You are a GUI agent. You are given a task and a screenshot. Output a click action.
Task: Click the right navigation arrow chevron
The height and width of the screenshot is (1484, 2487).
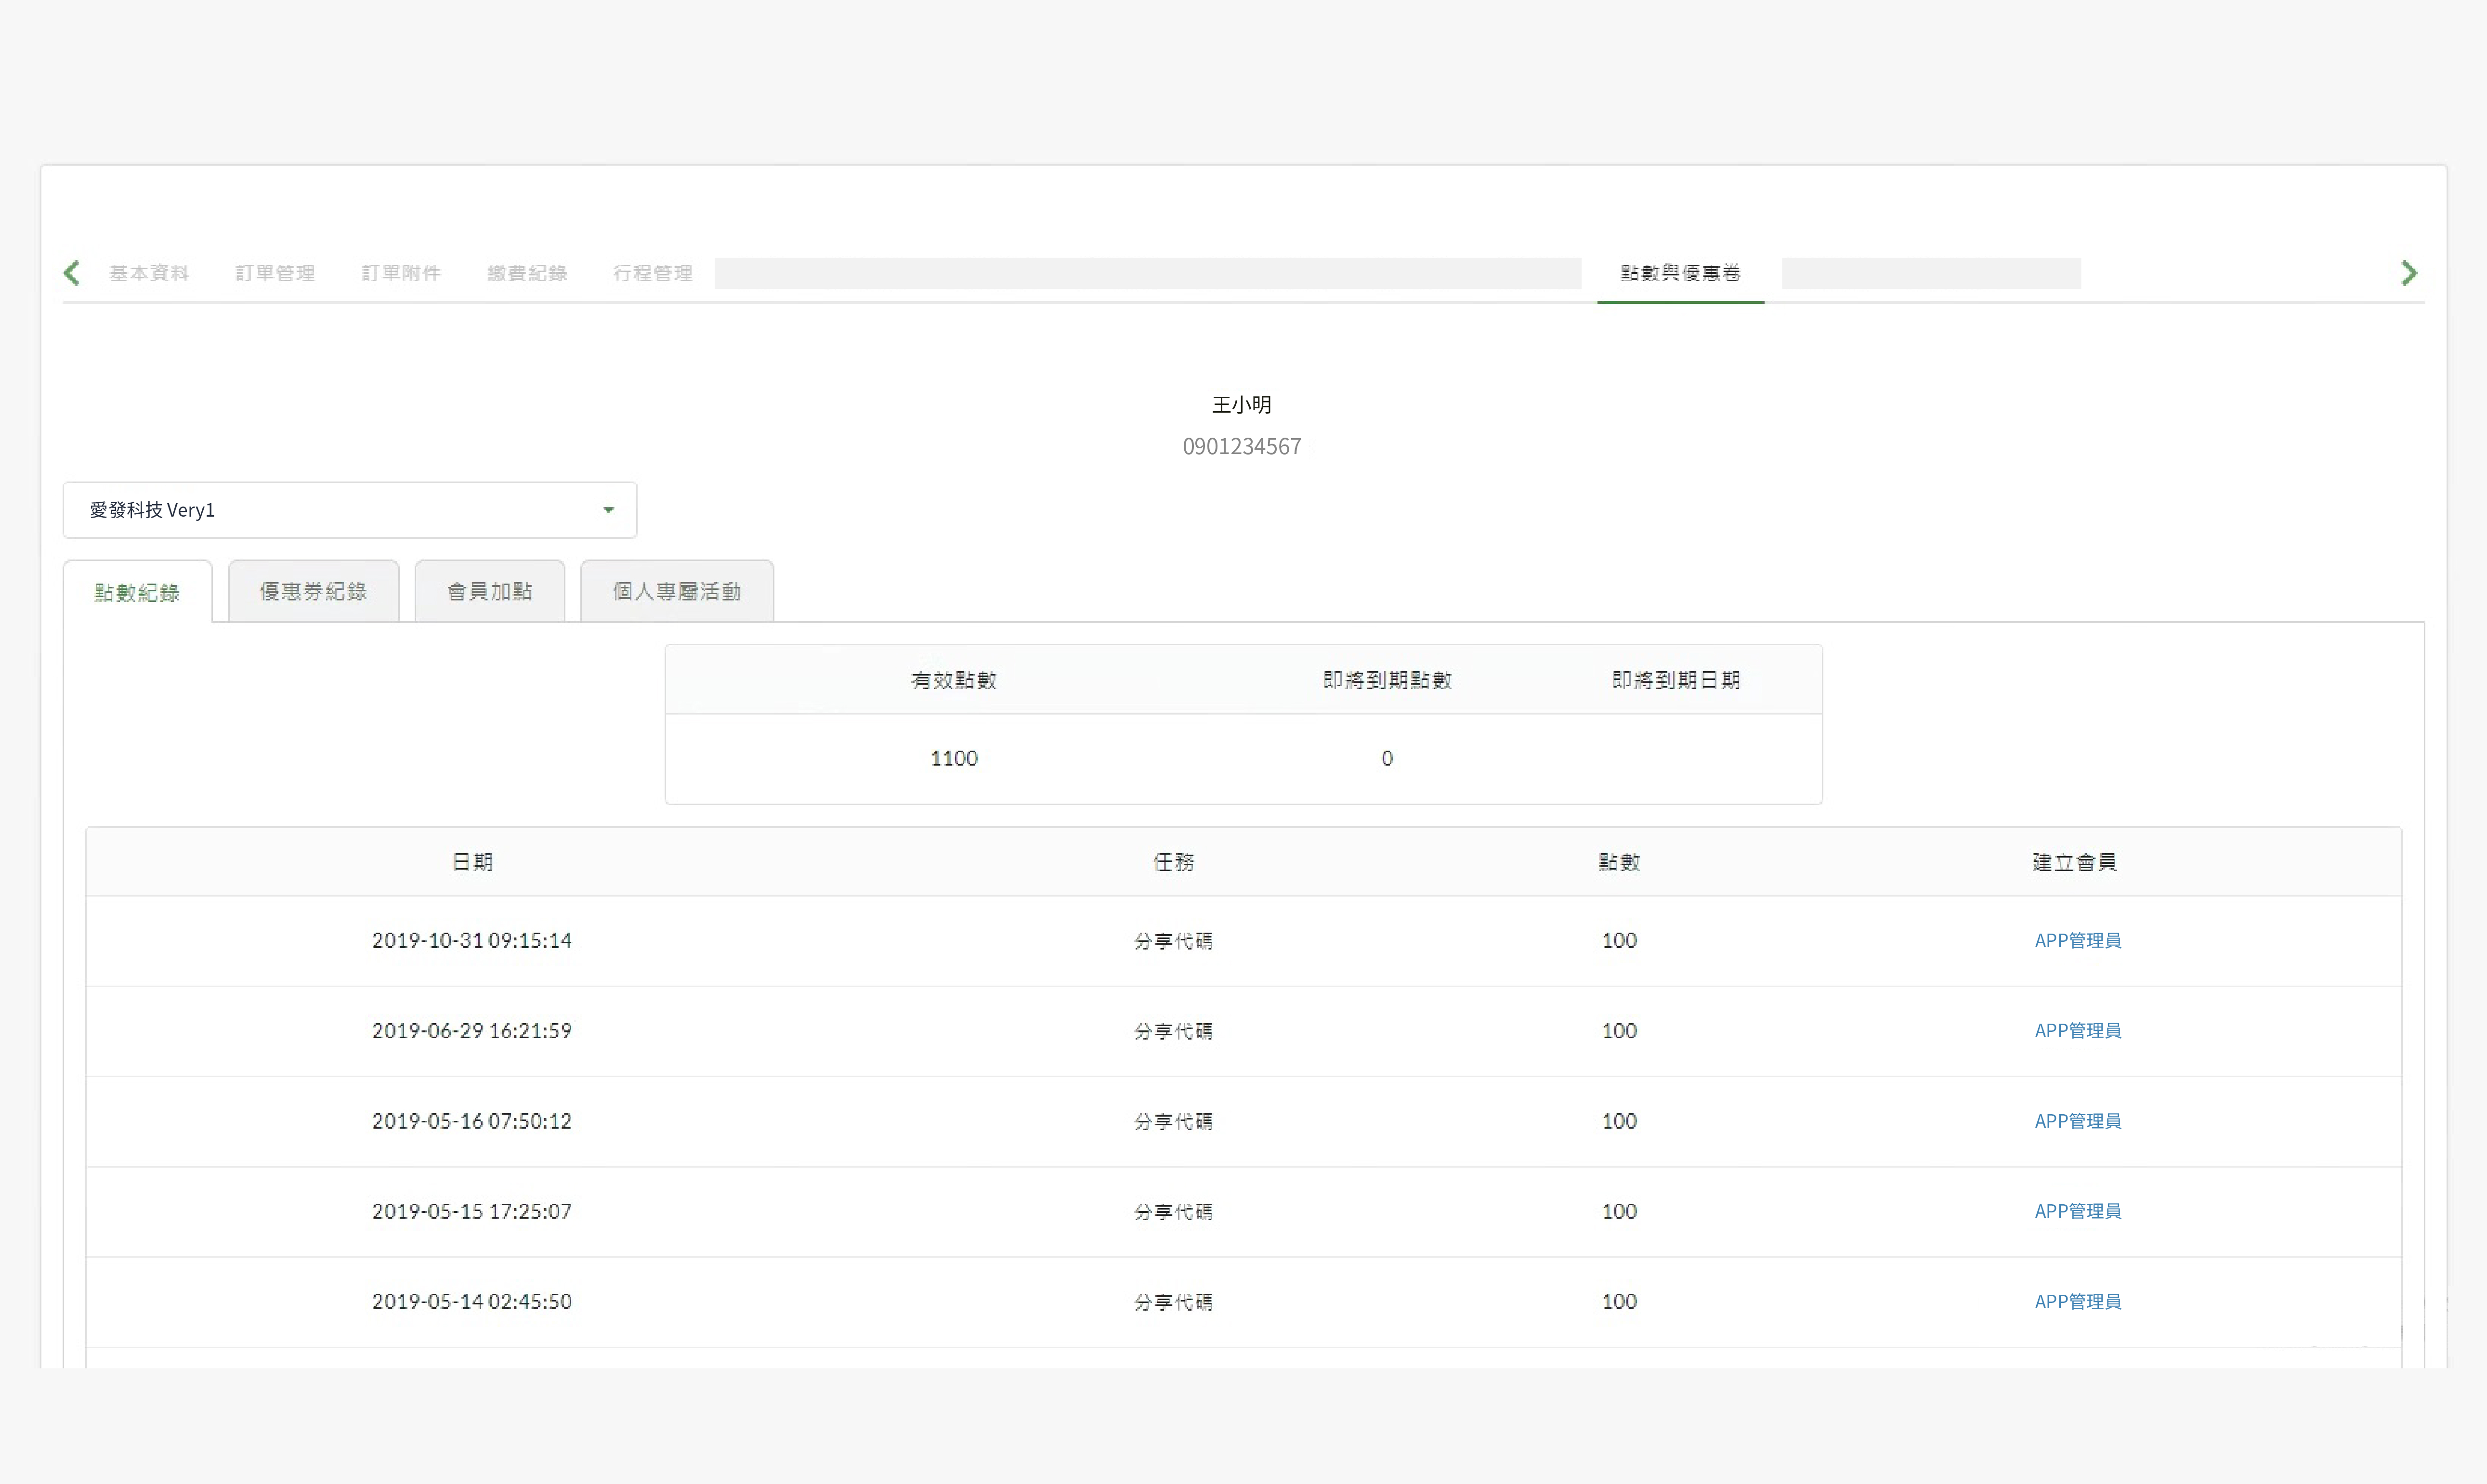tap(2410, 272)
